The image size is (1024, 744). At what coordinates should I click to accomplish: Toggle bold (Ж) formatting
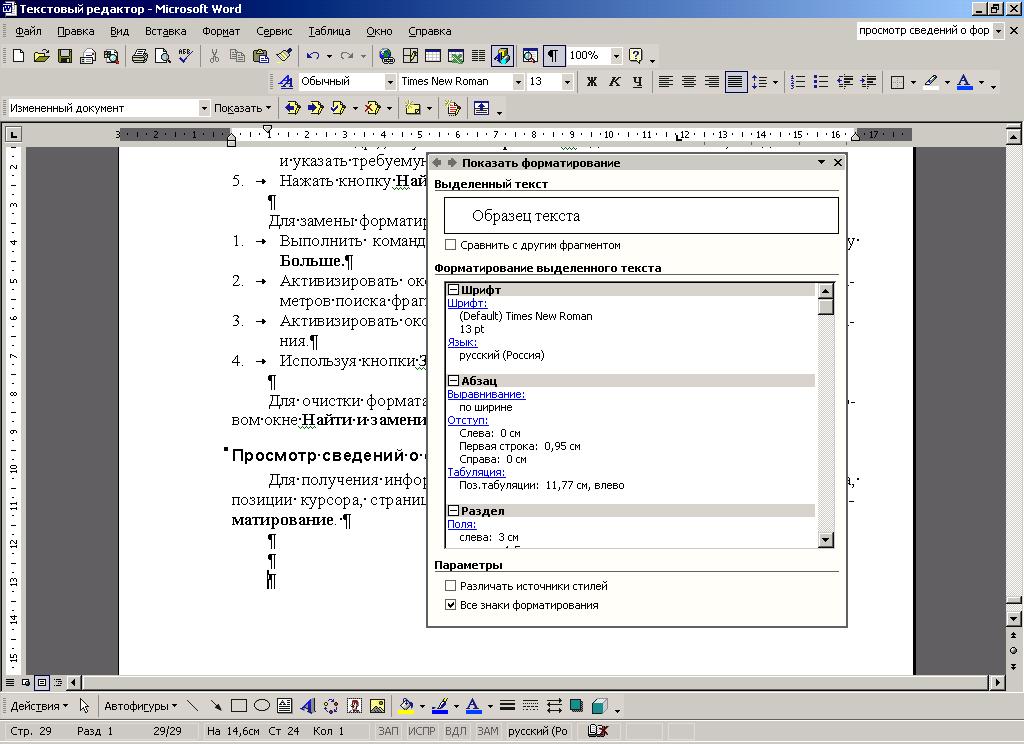(x=591, y=82)
